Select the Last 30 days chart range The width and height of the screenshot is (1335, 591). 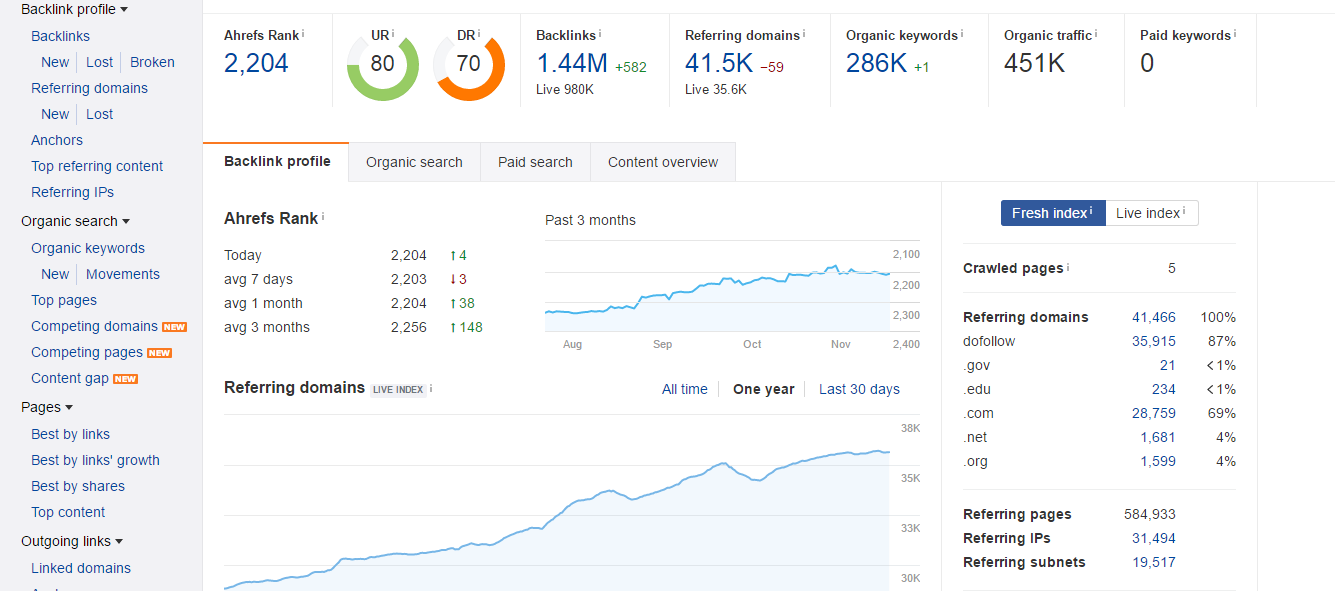click(x=859, y=389)
